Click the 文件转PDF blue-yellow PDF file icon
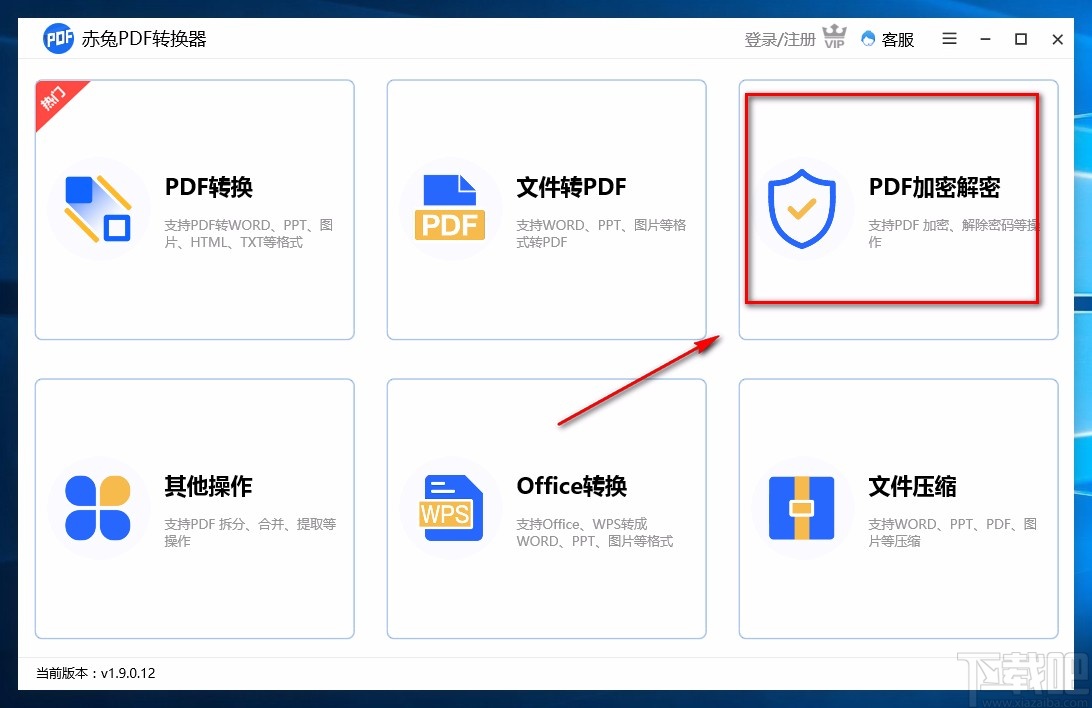Image resolution: width=1092 pixels, height=708 pixels. click(450, 207)
